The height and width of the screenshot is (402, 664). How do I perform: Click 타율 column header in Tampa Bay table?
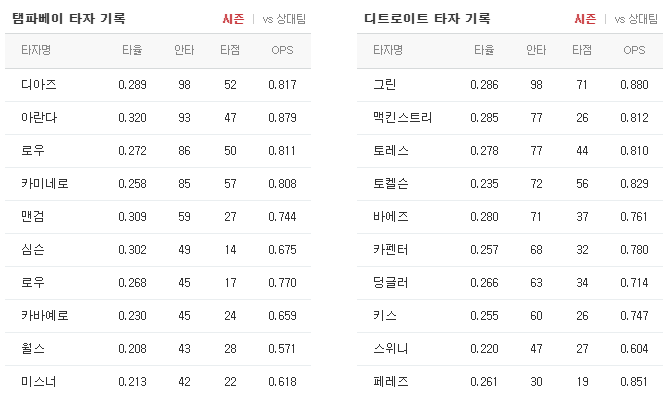[x=132, y=50]
